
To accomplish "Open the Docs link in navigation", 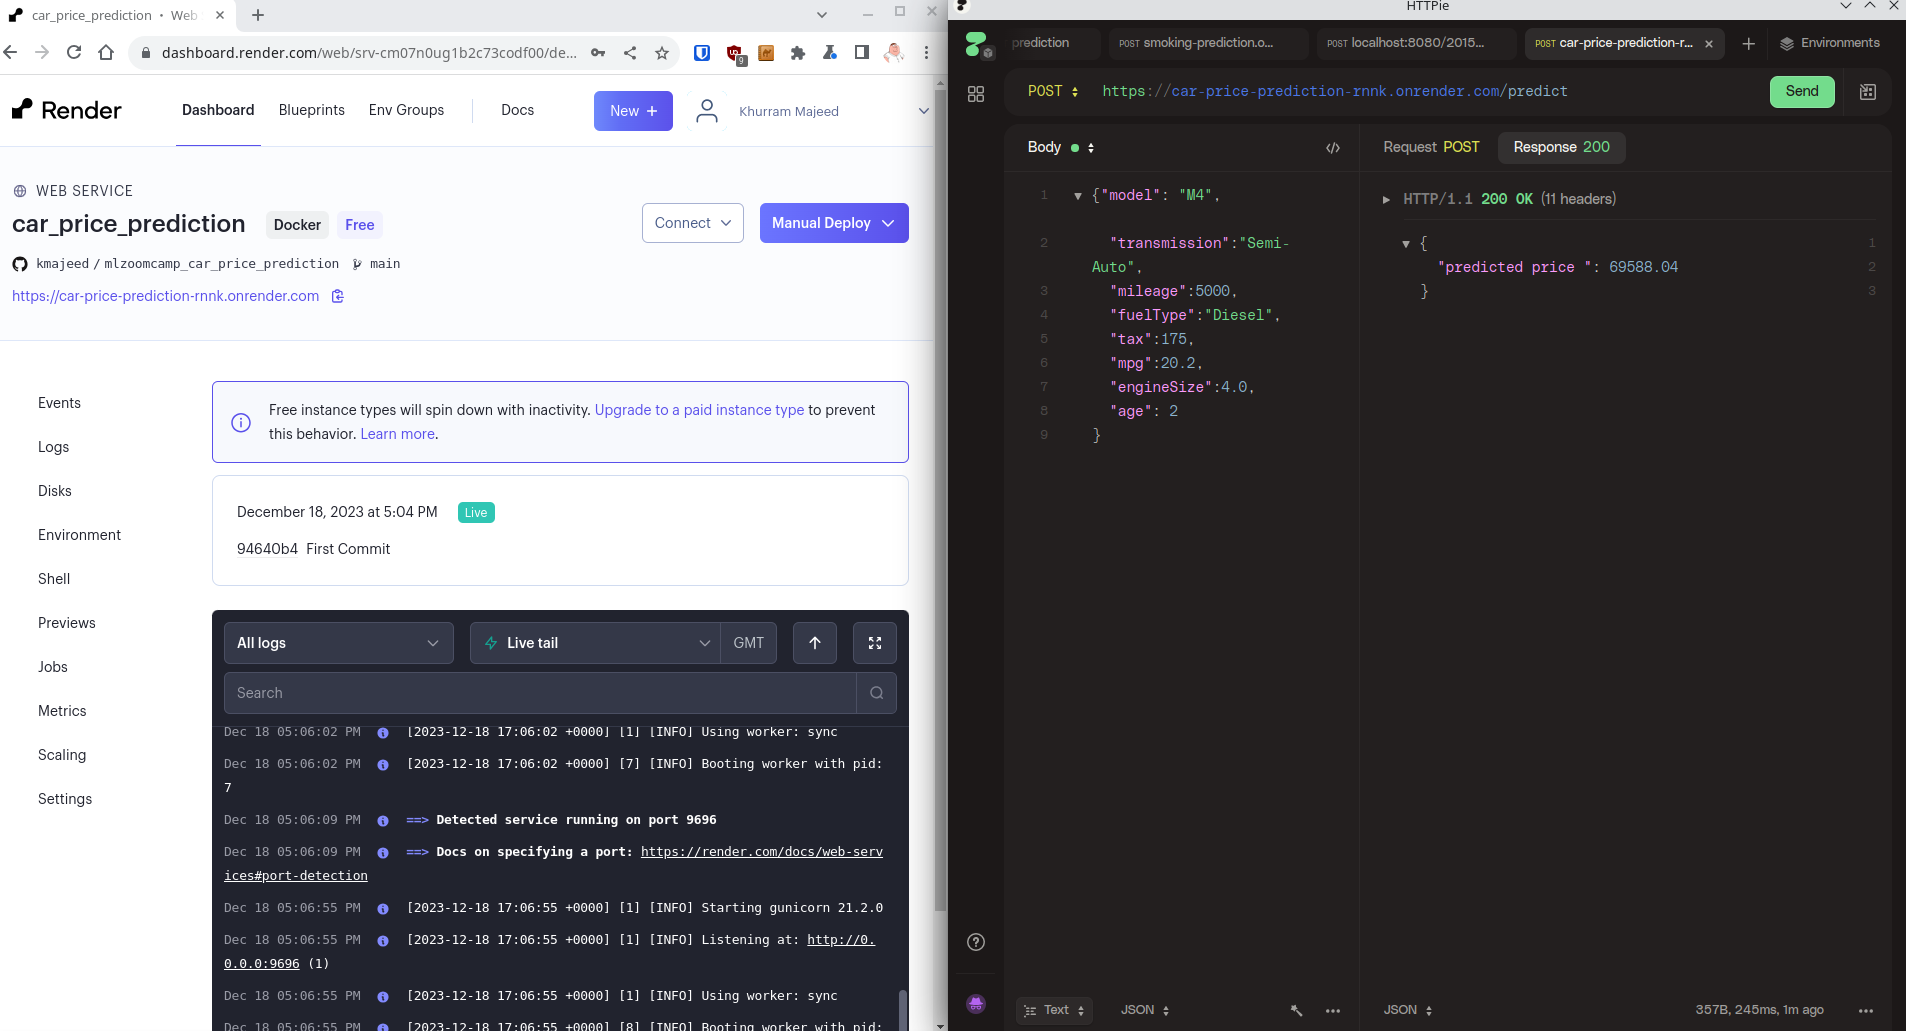I will 518,110.
